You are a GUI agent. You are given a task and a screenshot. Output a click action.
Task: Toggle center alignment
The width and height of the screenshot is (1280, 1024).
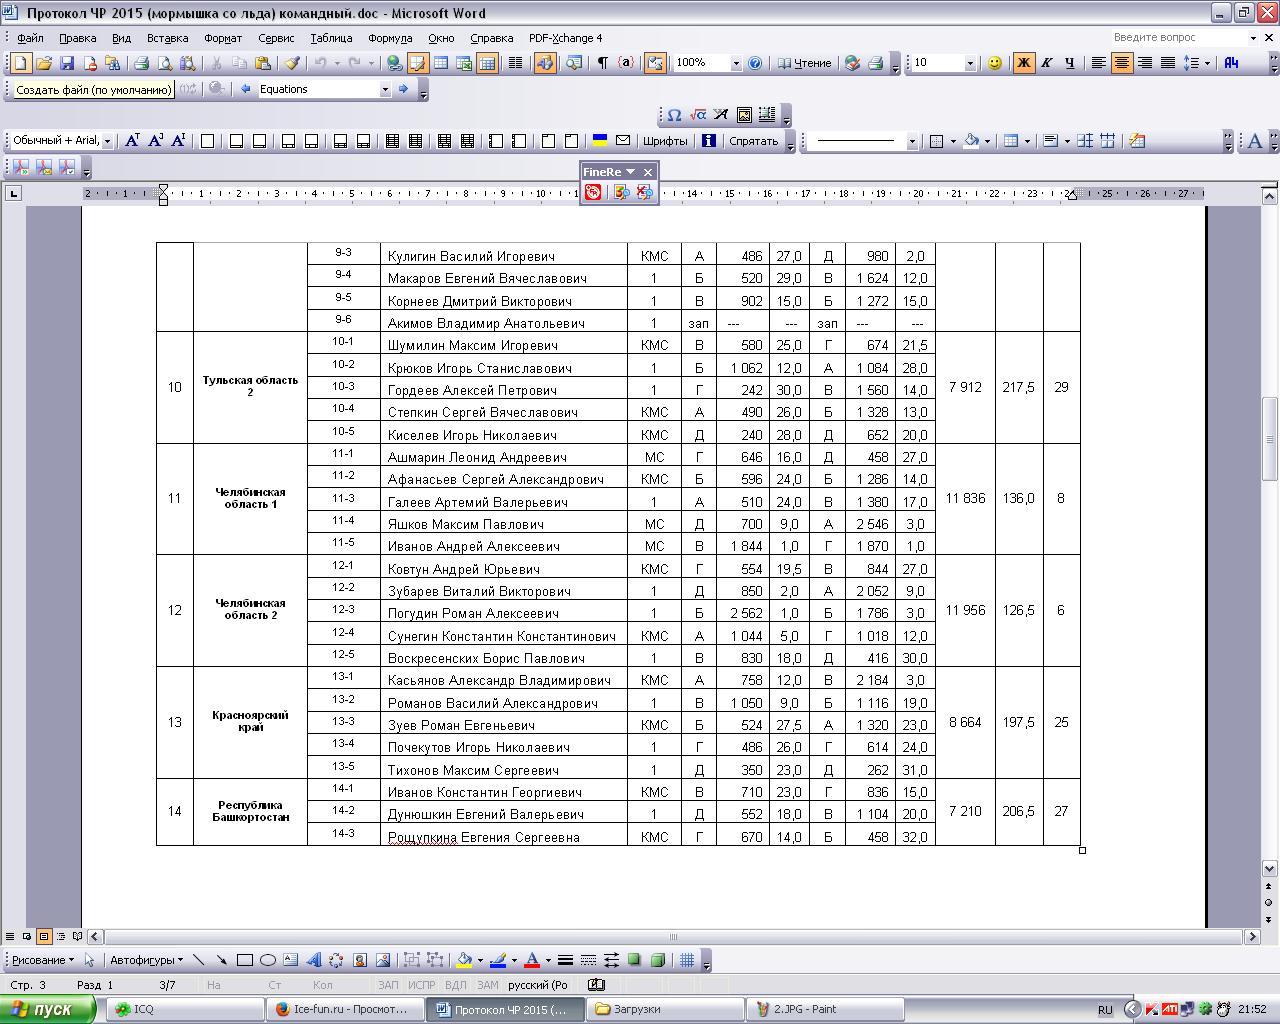coord(1121,63)
